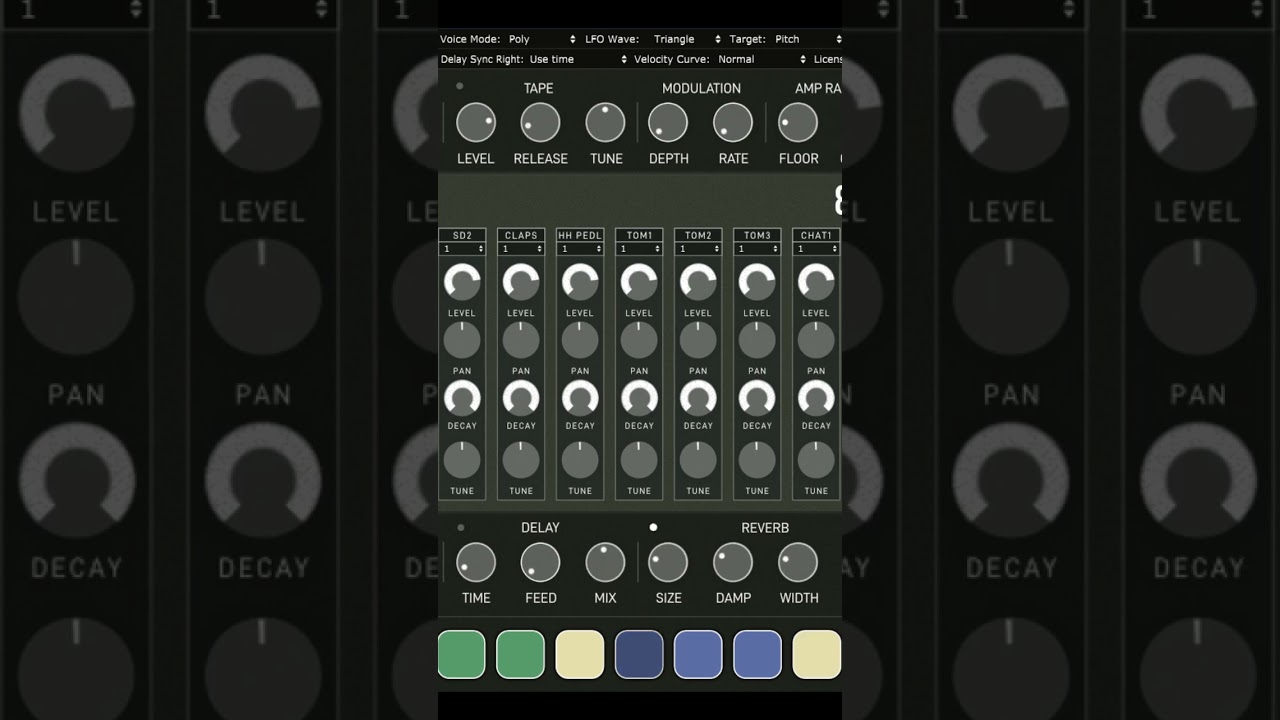
Task: Click the Tape LEVEL knob
Action: 476,123
